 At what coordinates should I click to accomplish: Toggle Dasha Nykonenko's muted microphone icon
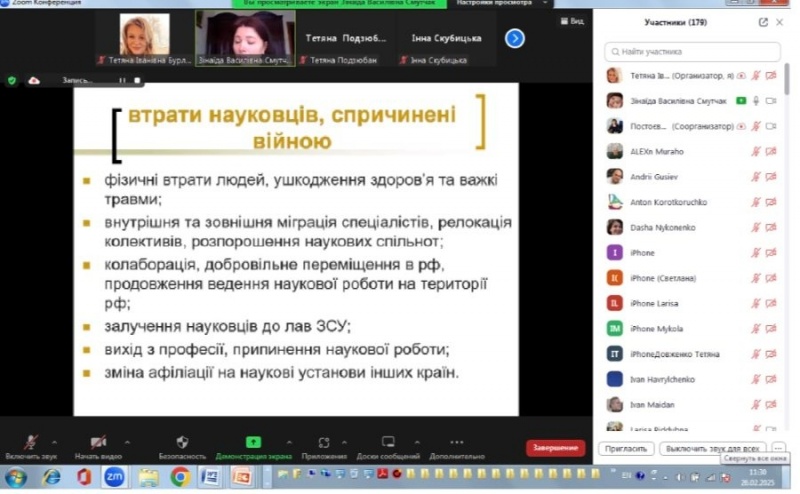756,227
